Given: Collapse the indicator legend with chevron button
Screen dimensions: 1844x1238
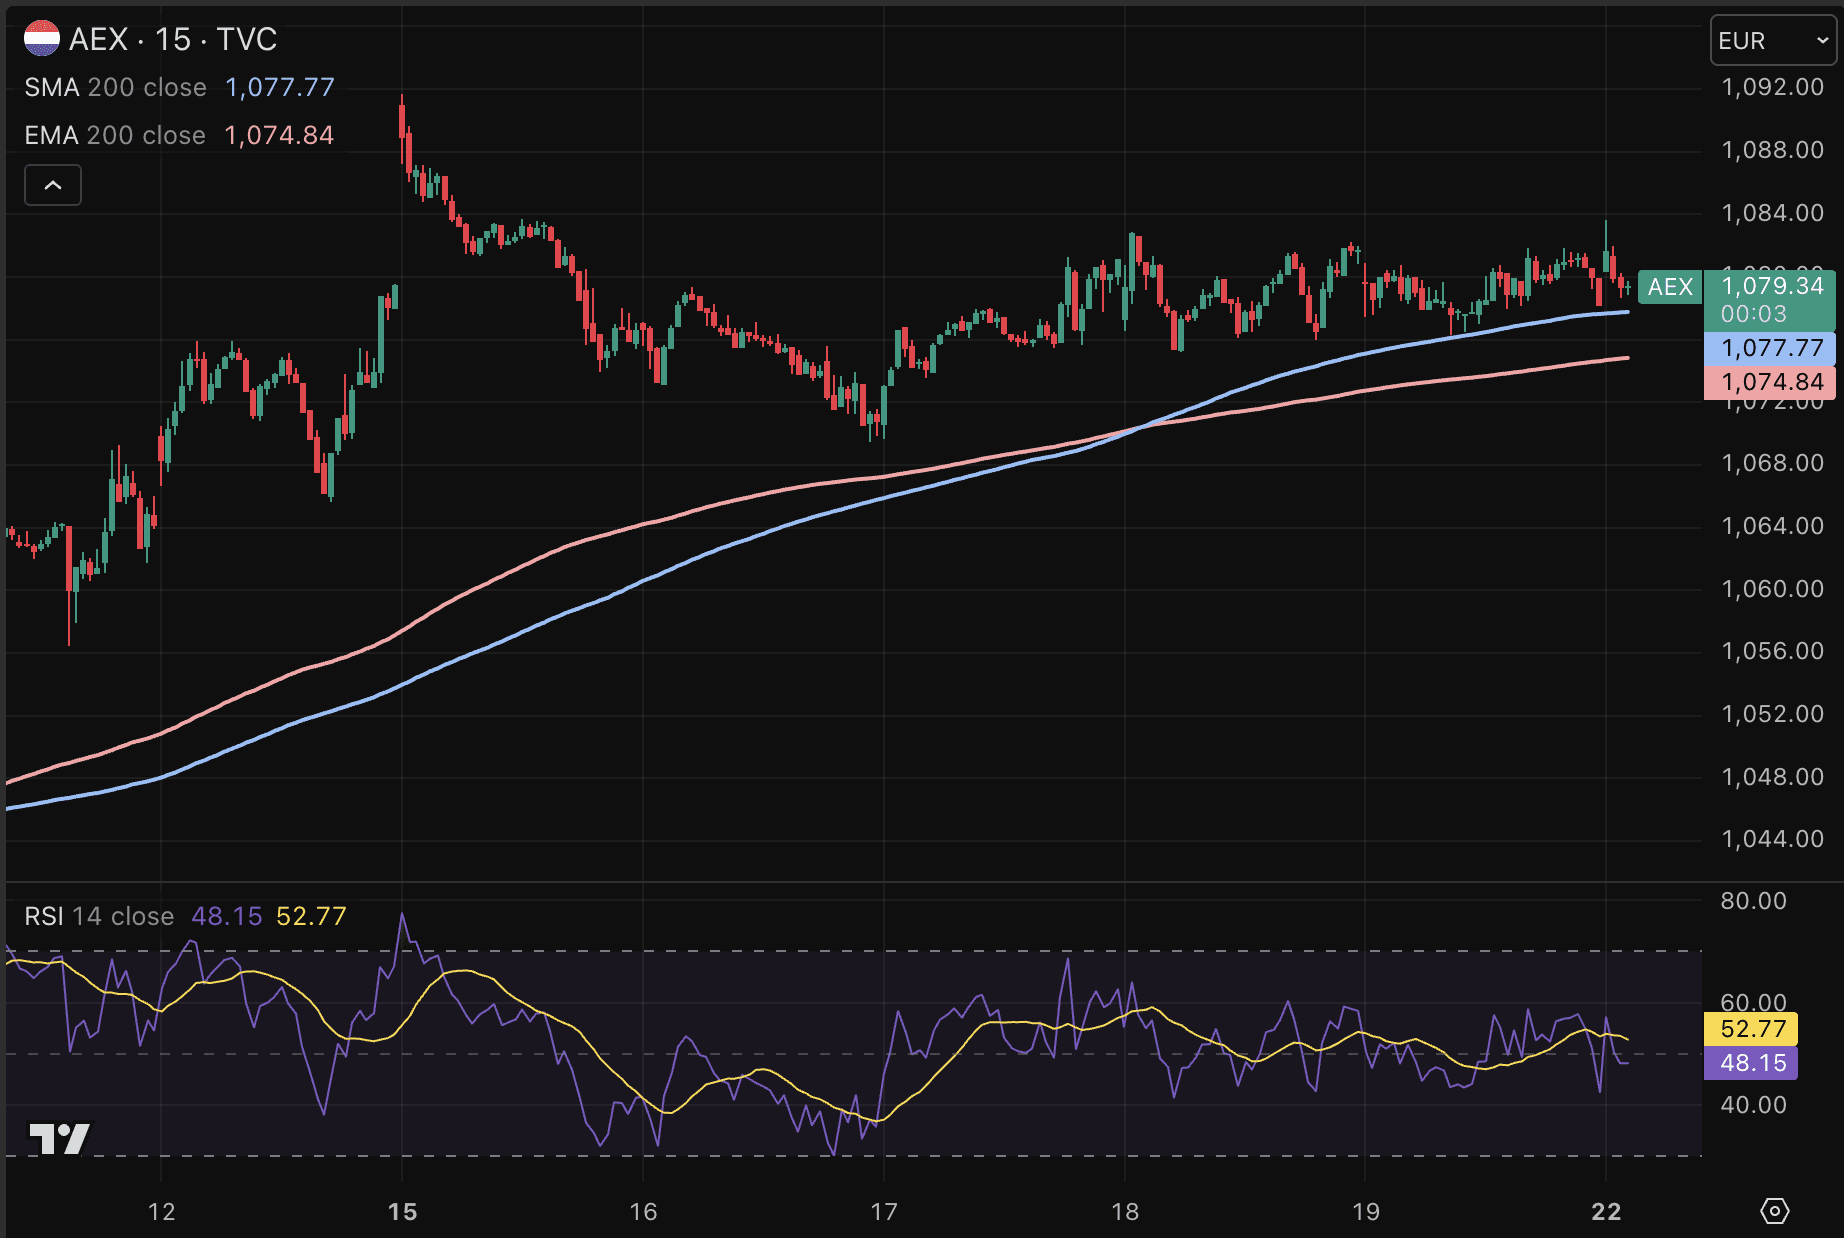Looking at the screenshot, I should pyautogui.click(x=53, y=185).
